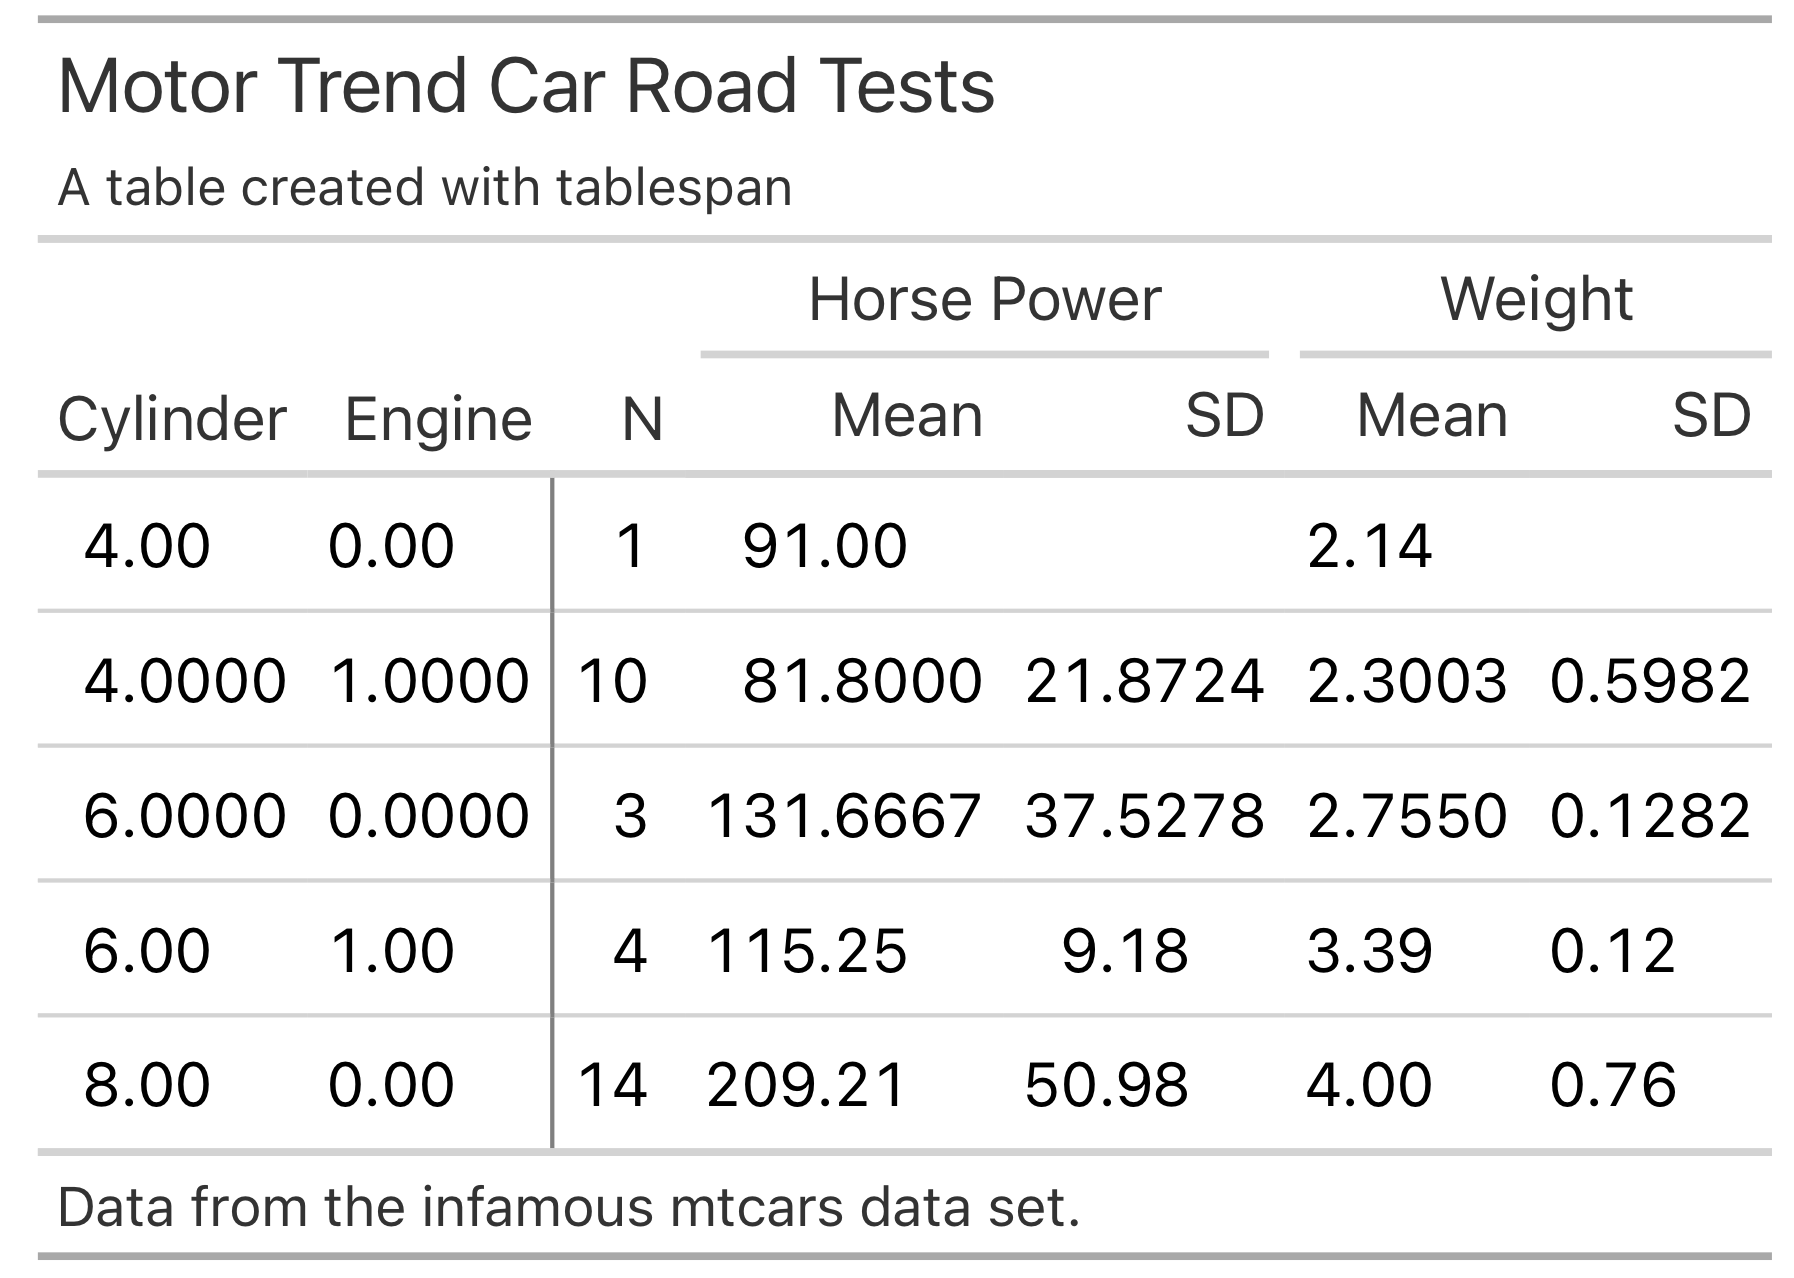Viewport: 1794px width, 1278px height.
Task: Click the cell with value 209.21
Action: click(806, 1085)
